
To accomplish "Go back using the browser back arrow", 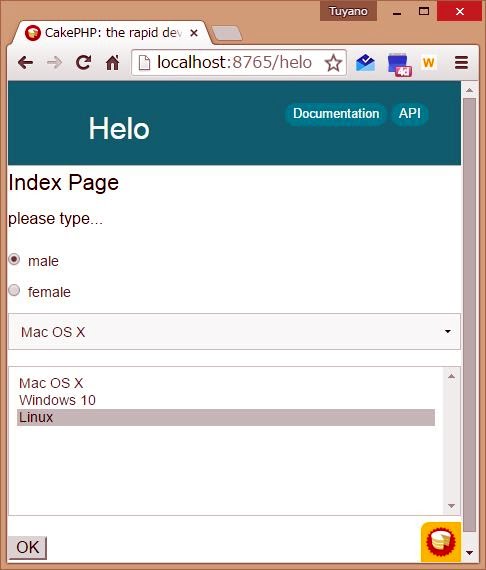I will point(25,63).
